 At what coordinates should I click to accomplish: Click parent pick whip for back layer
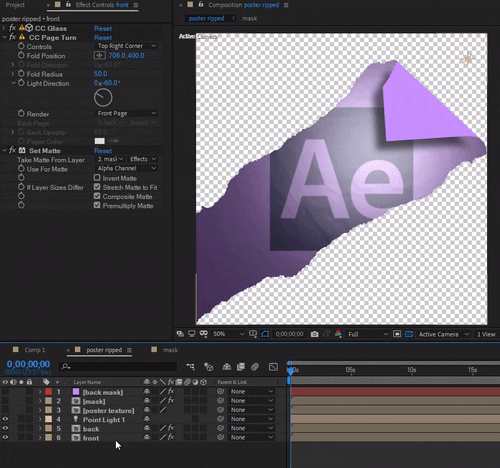[220, 428]
